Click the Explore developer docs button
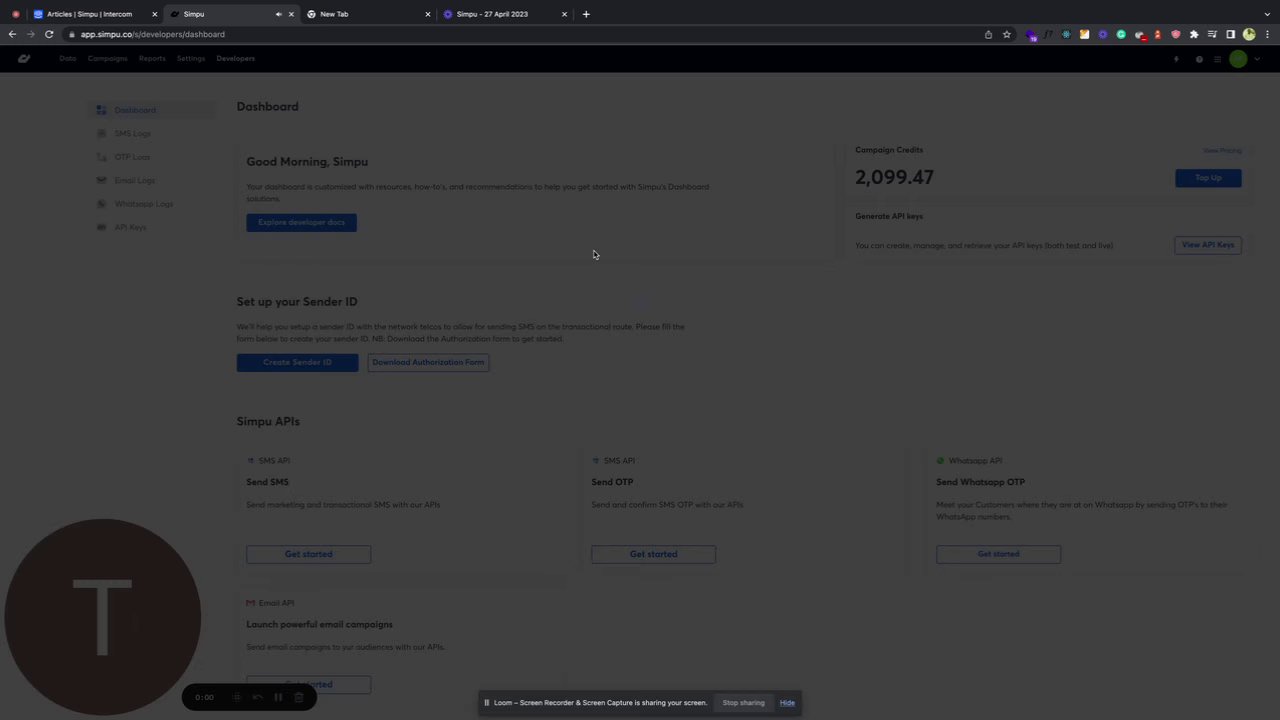The image size is (1280, 720). 301,222
